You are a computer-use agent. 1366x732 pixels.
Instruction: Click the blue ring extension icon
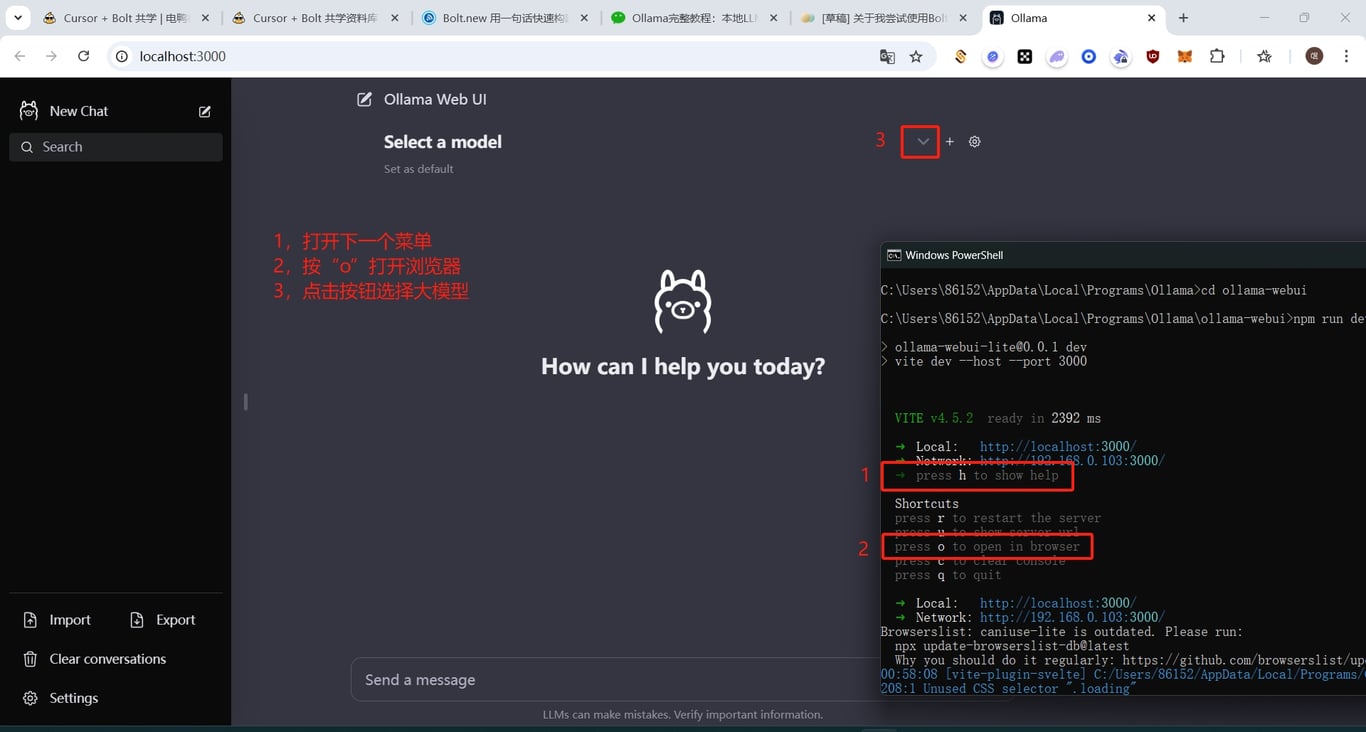(1089, 57)
